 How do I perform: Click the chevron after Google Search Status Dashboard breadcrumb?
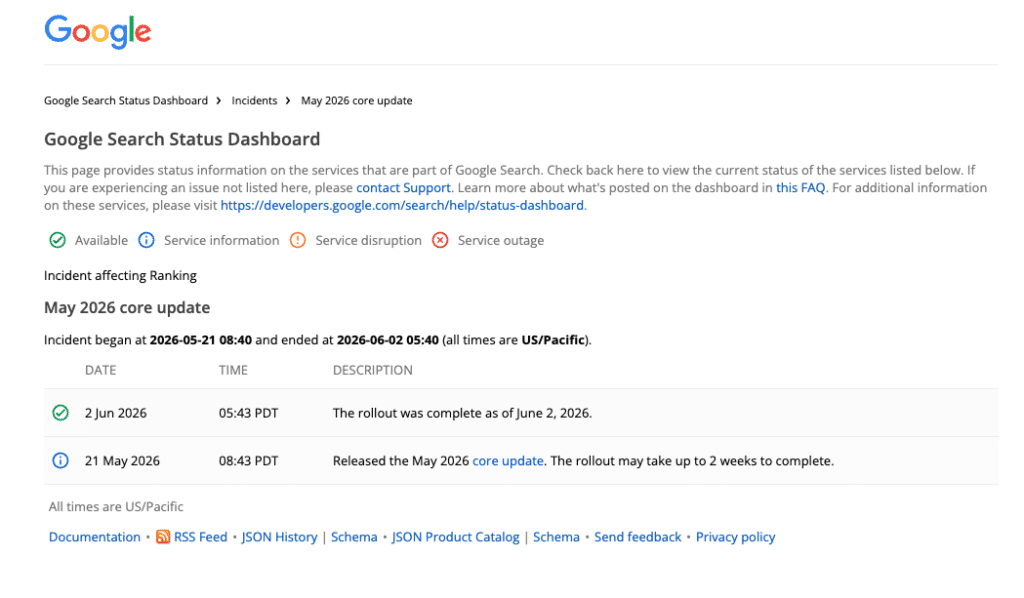[219, 101]
